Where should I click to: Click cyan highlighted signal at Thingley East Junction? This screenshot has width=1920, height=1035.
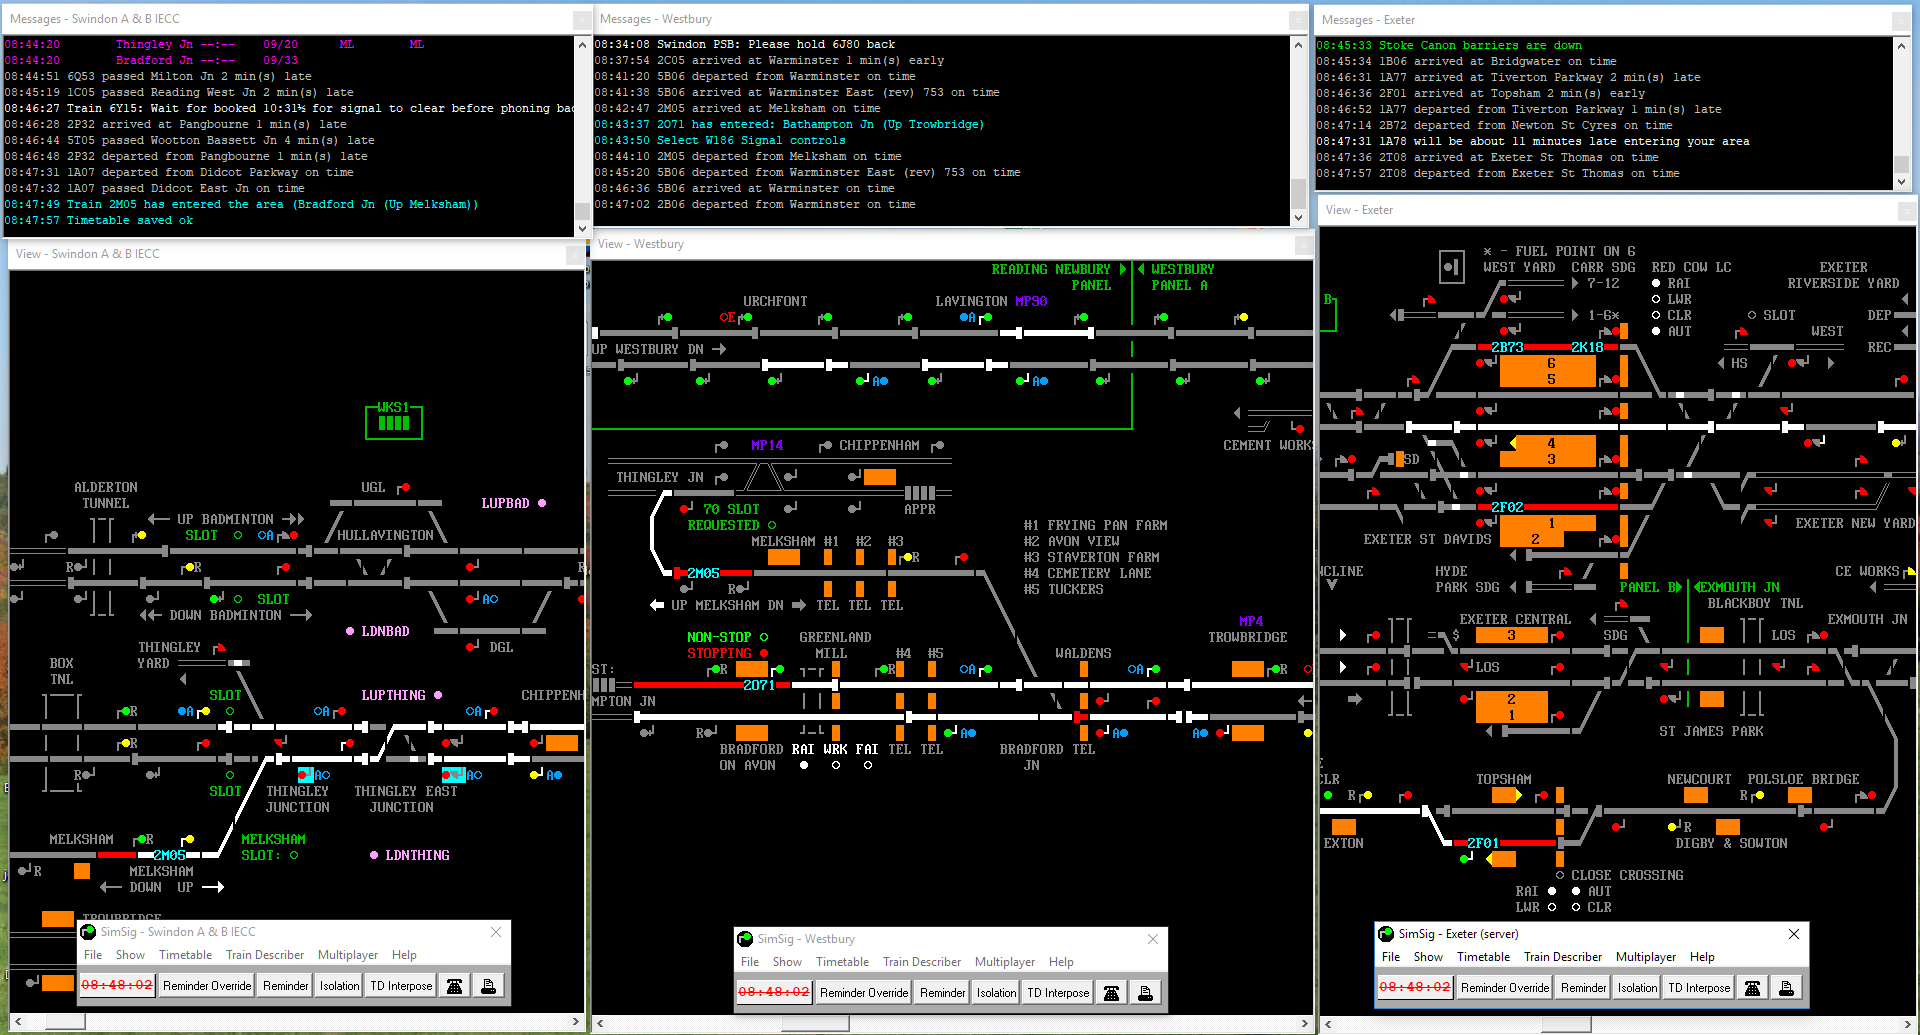tap(453, 775)
